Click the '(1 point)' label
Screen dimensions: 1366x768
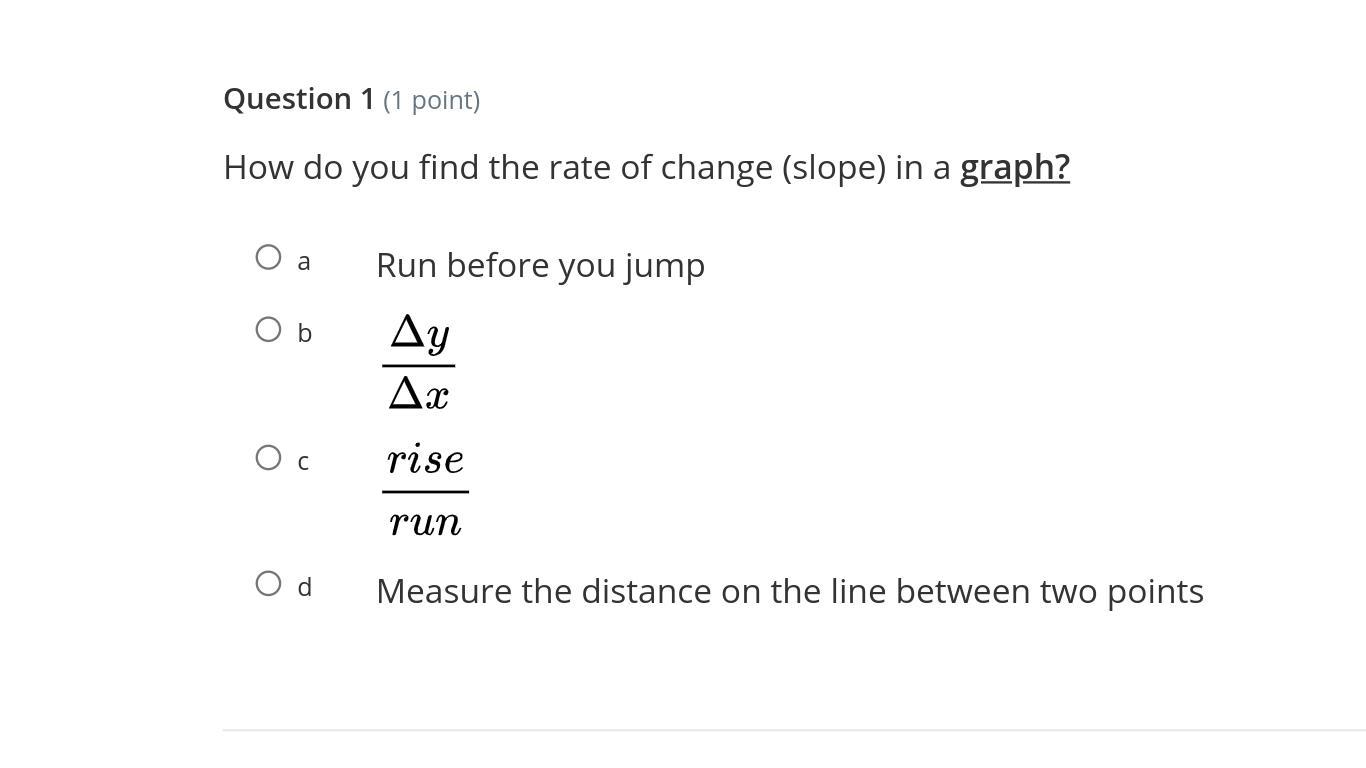431,100
